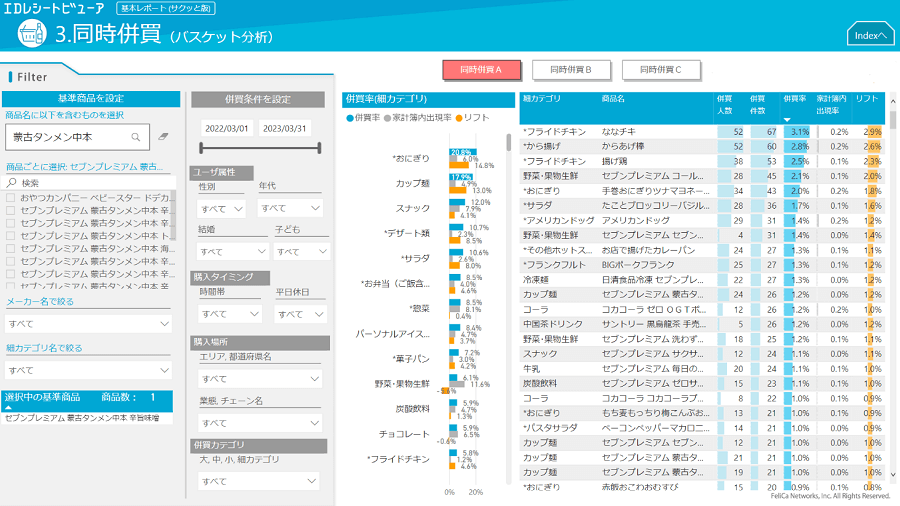Click the *パスタサラダ category cell
The image size is (900, 506).
(x=550, y=428)
